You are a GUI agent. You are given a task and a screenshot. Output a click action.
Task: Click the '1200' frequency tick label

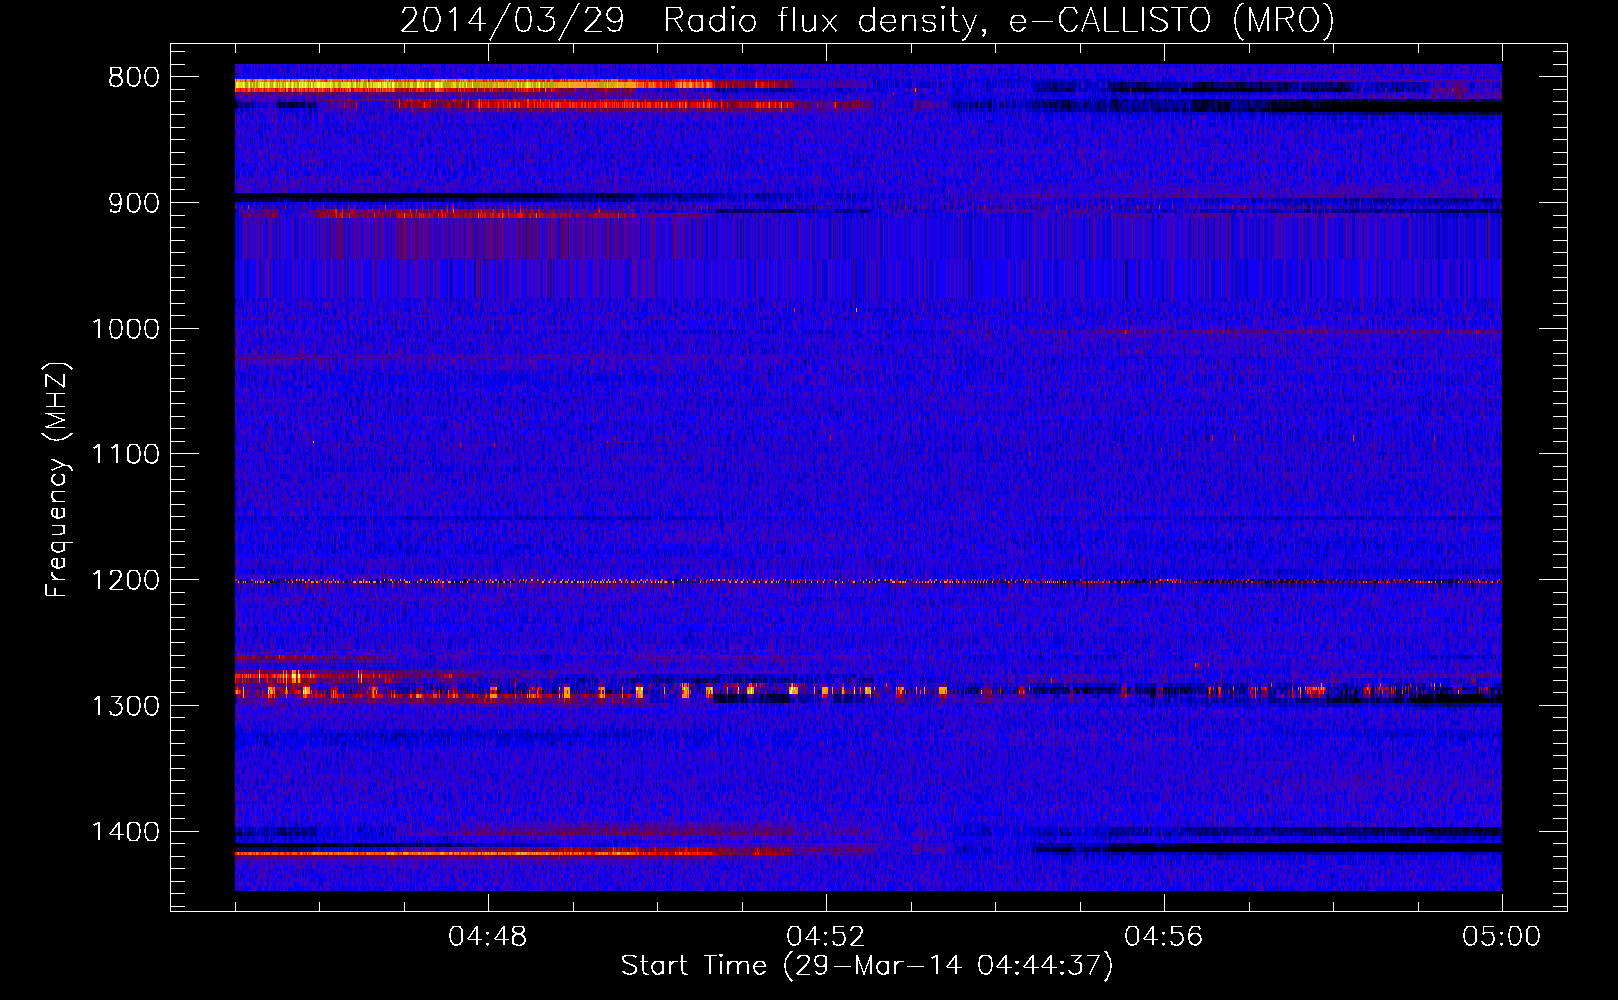(125, 581)
